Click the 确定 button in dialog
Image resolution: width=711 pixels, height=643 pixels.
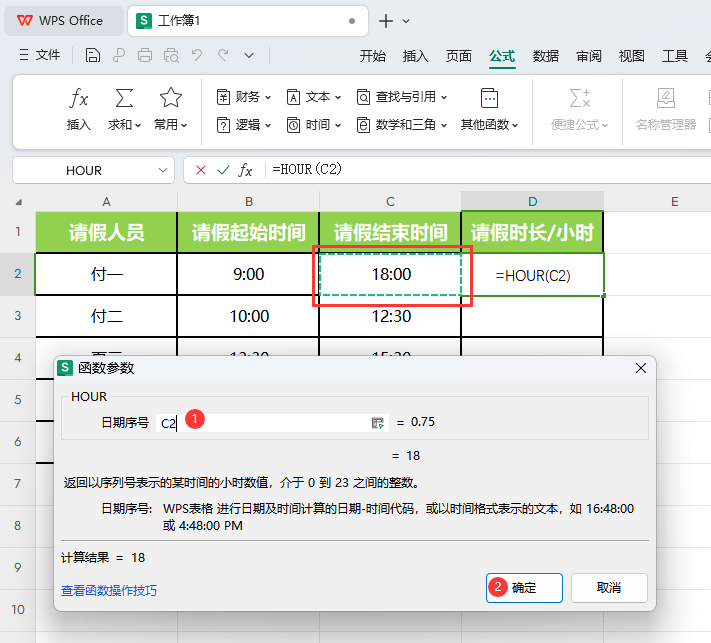coord(524,588)
